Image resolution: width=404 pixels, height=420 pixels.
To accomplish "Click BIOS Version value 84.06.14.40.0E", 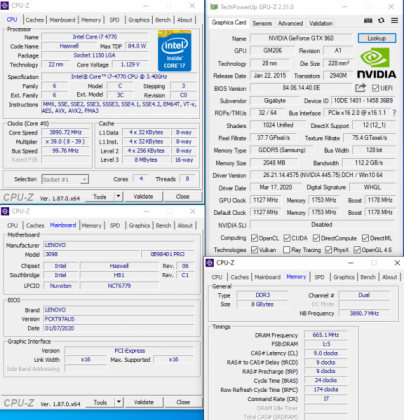I will point(301,88).
